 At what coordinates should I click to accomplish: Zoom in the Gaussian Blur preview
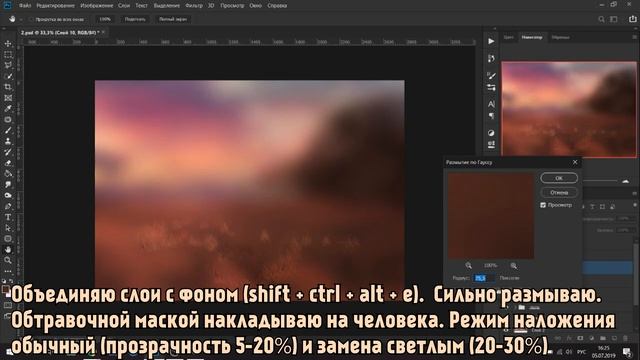point(513,266)
